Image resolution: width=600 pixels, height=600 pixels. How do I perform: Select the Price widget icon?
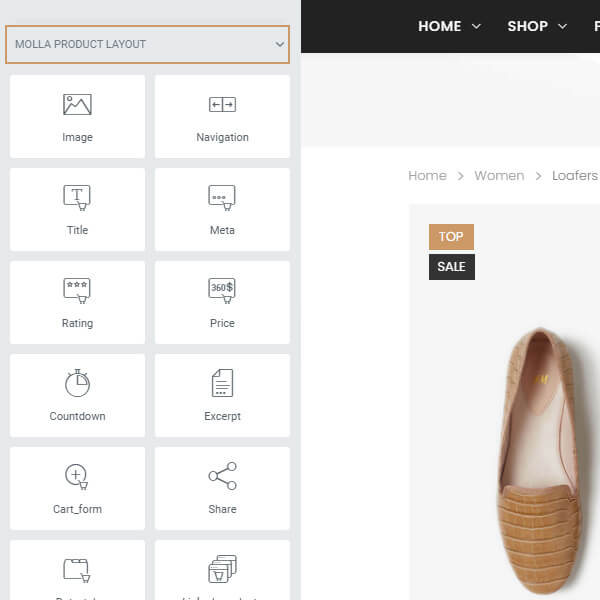(x=222, y=291)
